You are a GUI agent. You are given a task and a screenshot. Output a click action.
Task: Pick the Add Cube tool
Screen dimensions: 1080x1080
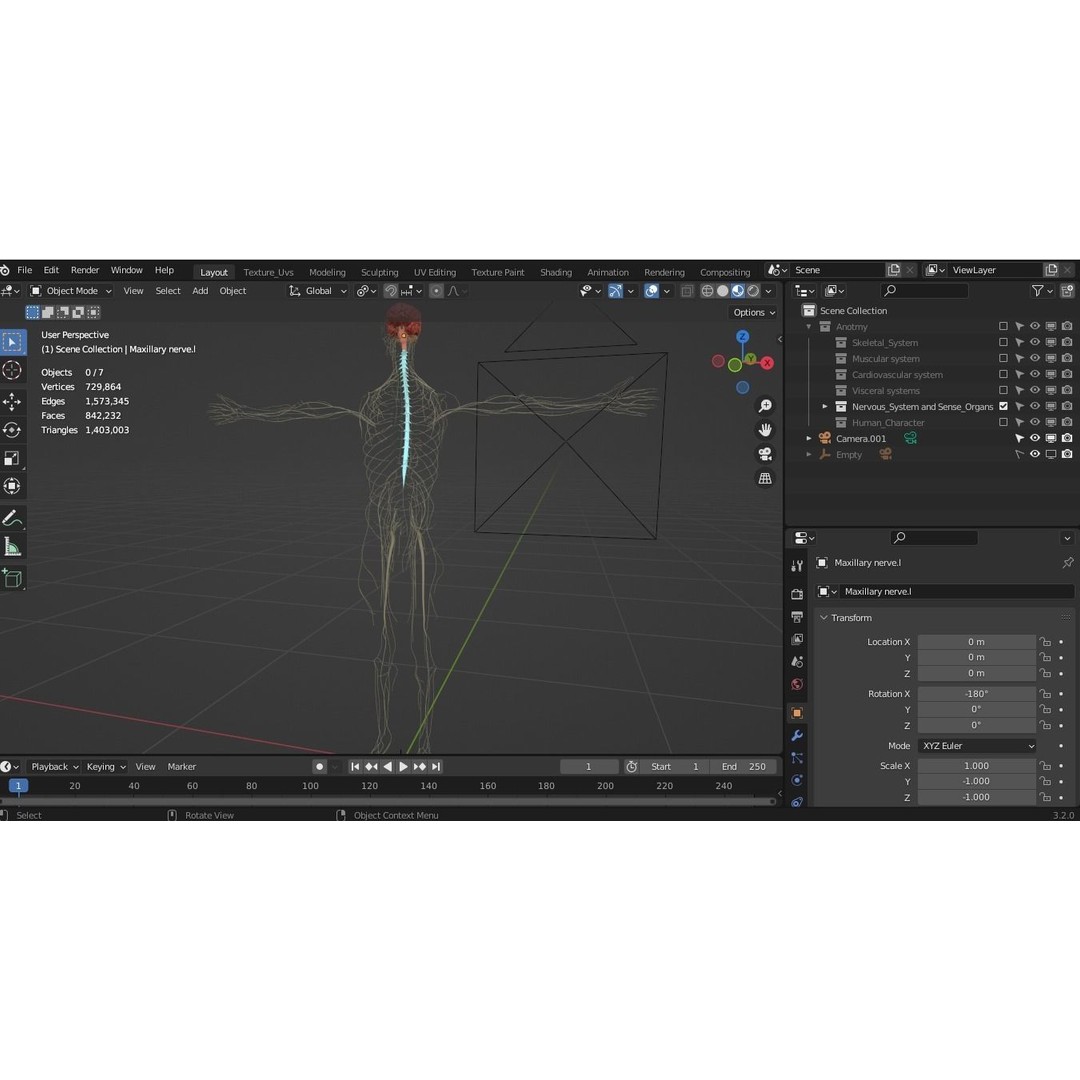point(14,578)
